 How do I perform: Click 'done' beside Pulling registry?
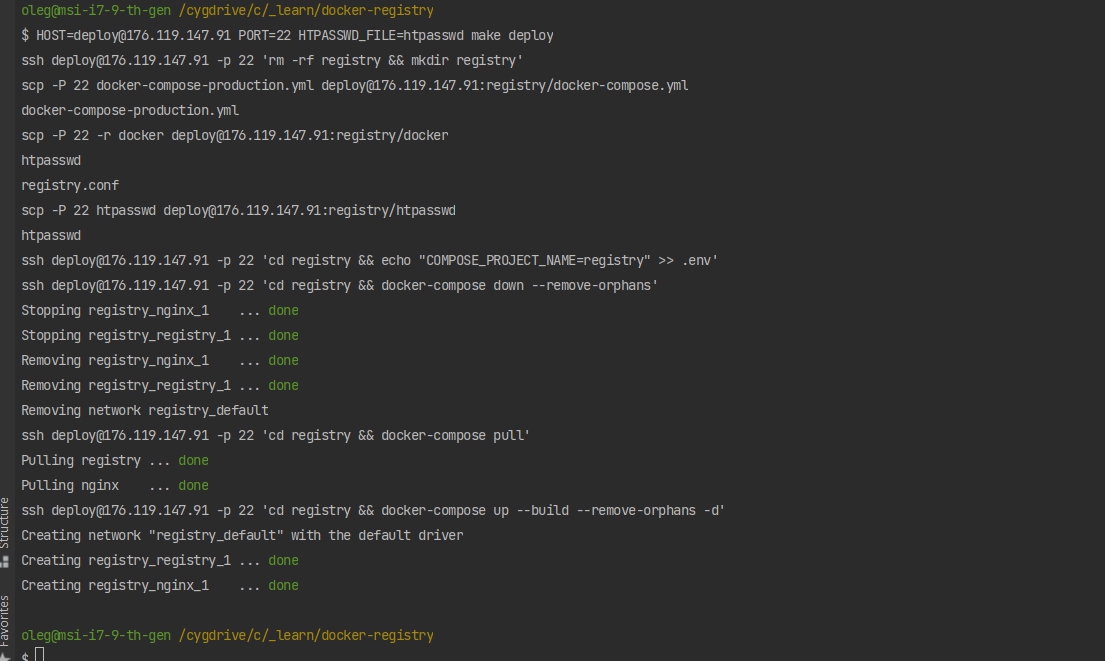tap(193, 460)
